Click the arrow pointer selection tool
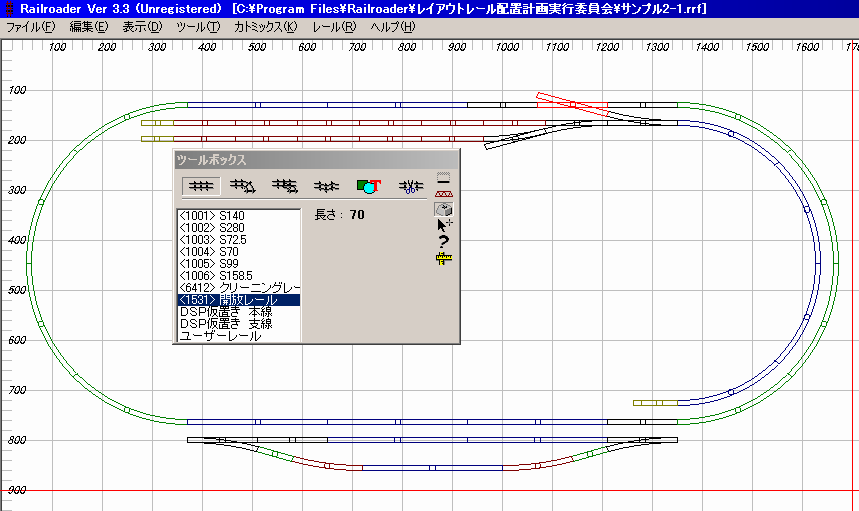Image resolution: width=859 pixels, height=511 pixels. pos(444,224)
